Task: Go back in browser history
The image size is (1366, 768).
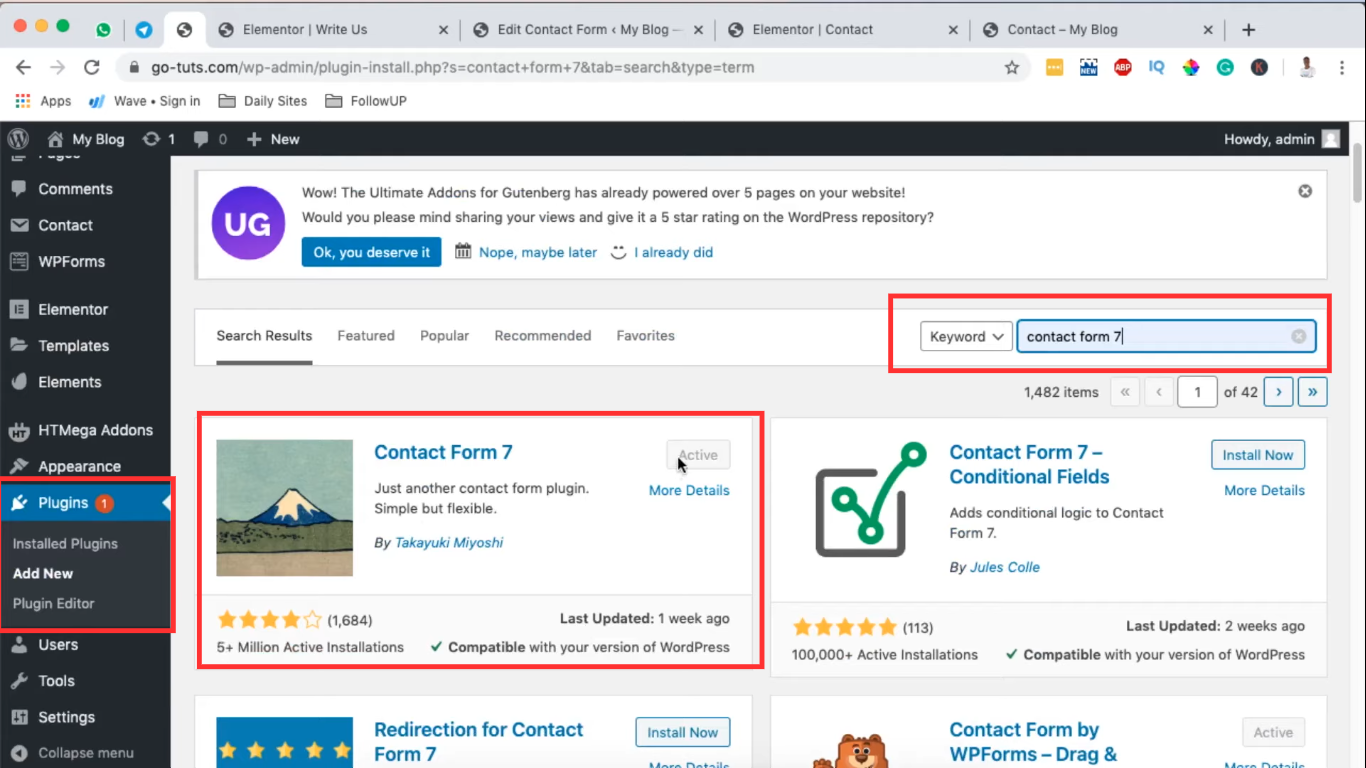Action: [23, 68]
